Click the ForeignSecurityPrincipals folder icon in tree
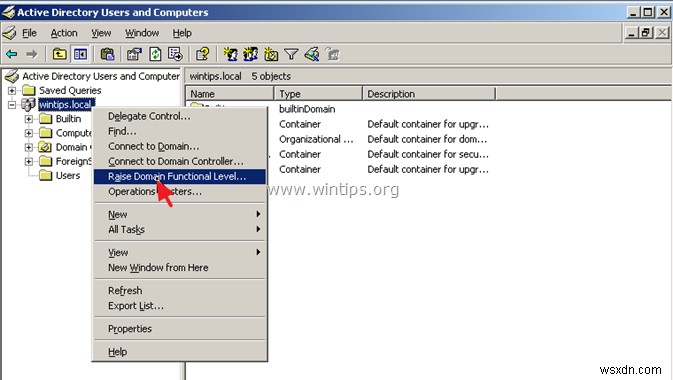The width and height of the screenshot is (673, 380). [x=45, y=161]
